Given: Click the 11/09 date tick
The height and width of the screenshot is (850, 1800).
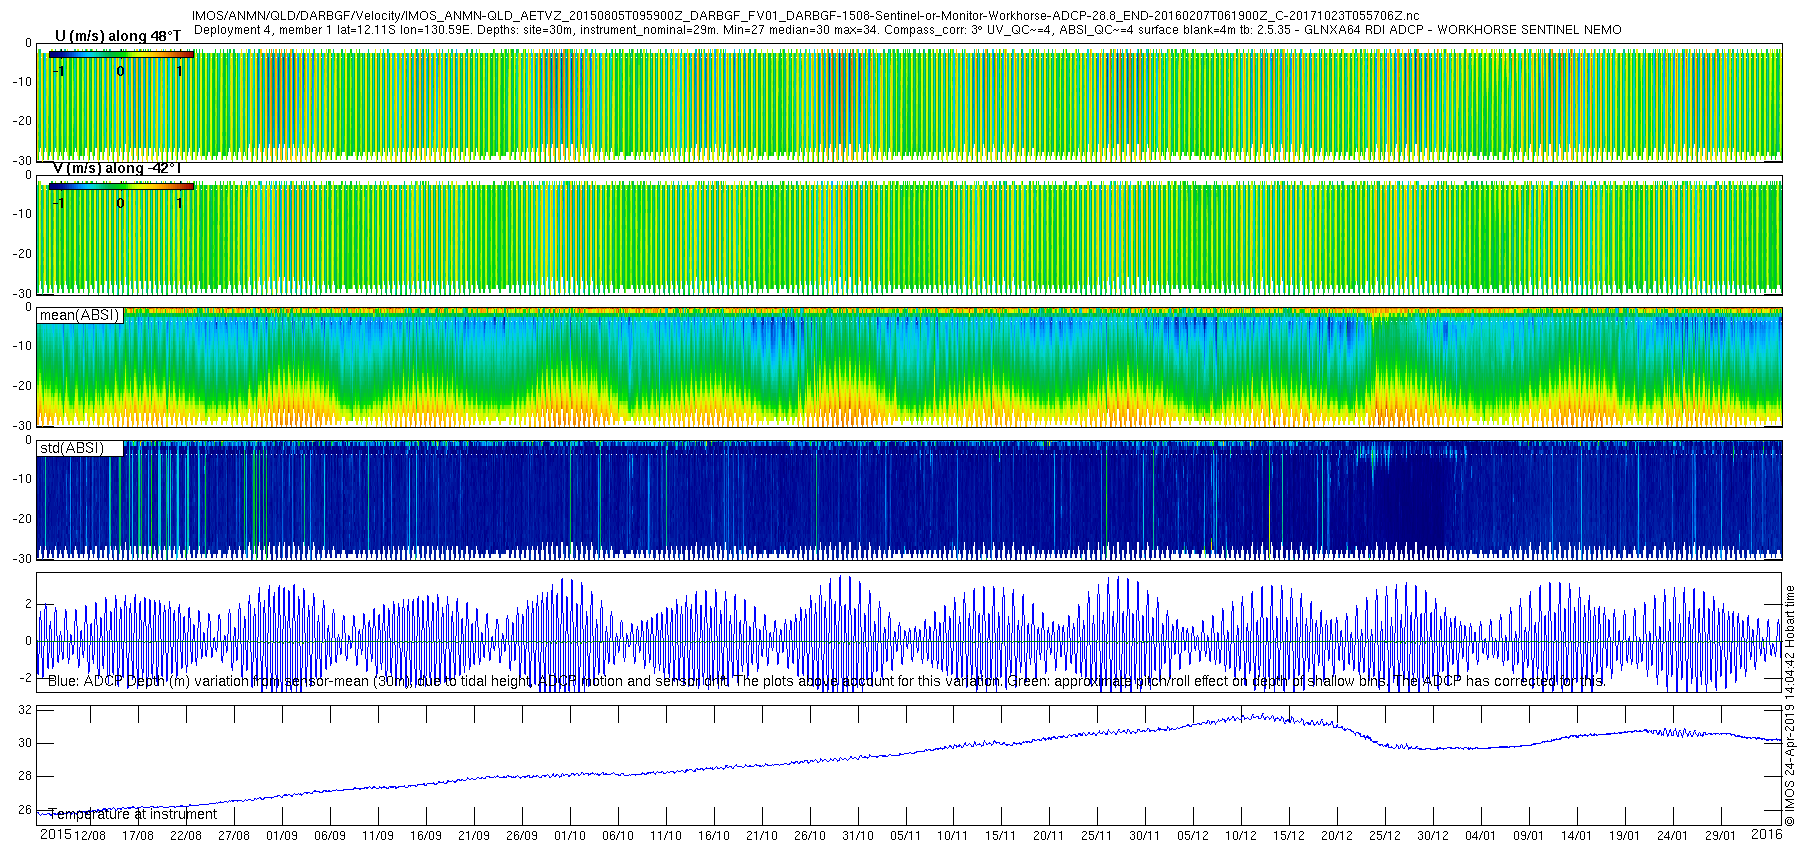Looking at the screenshot, I should coord(378,835).
